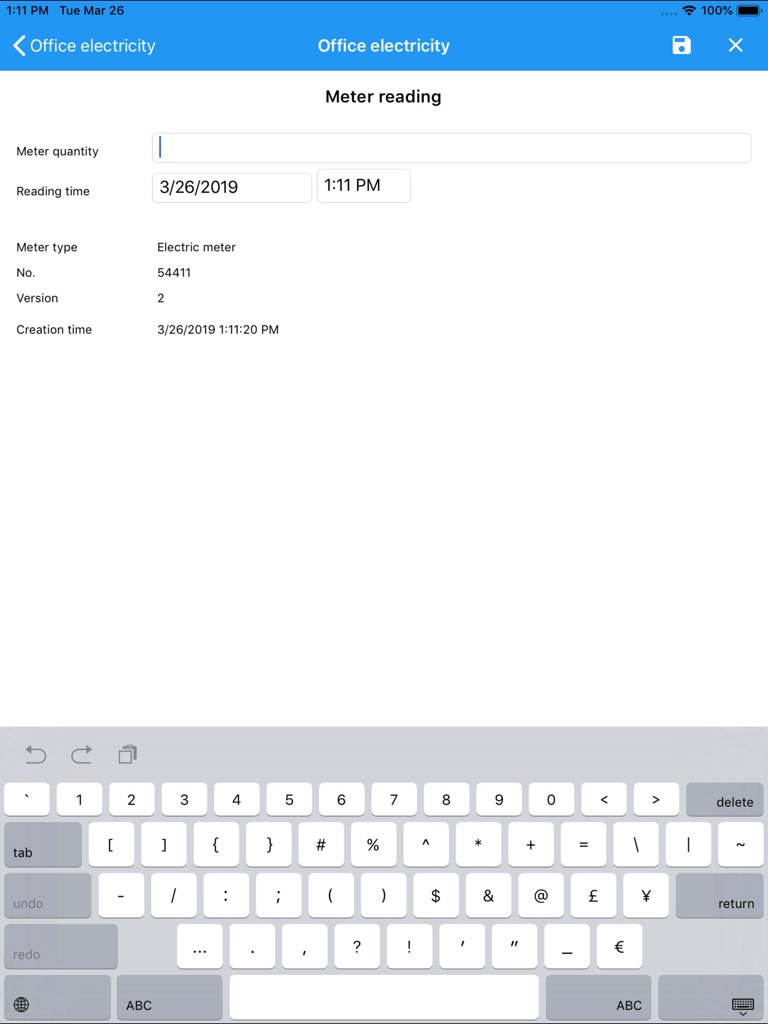The width and height of the screenshot is (768, 1024).
Task: Tap the ampersand key
Action: click(488, 895)
